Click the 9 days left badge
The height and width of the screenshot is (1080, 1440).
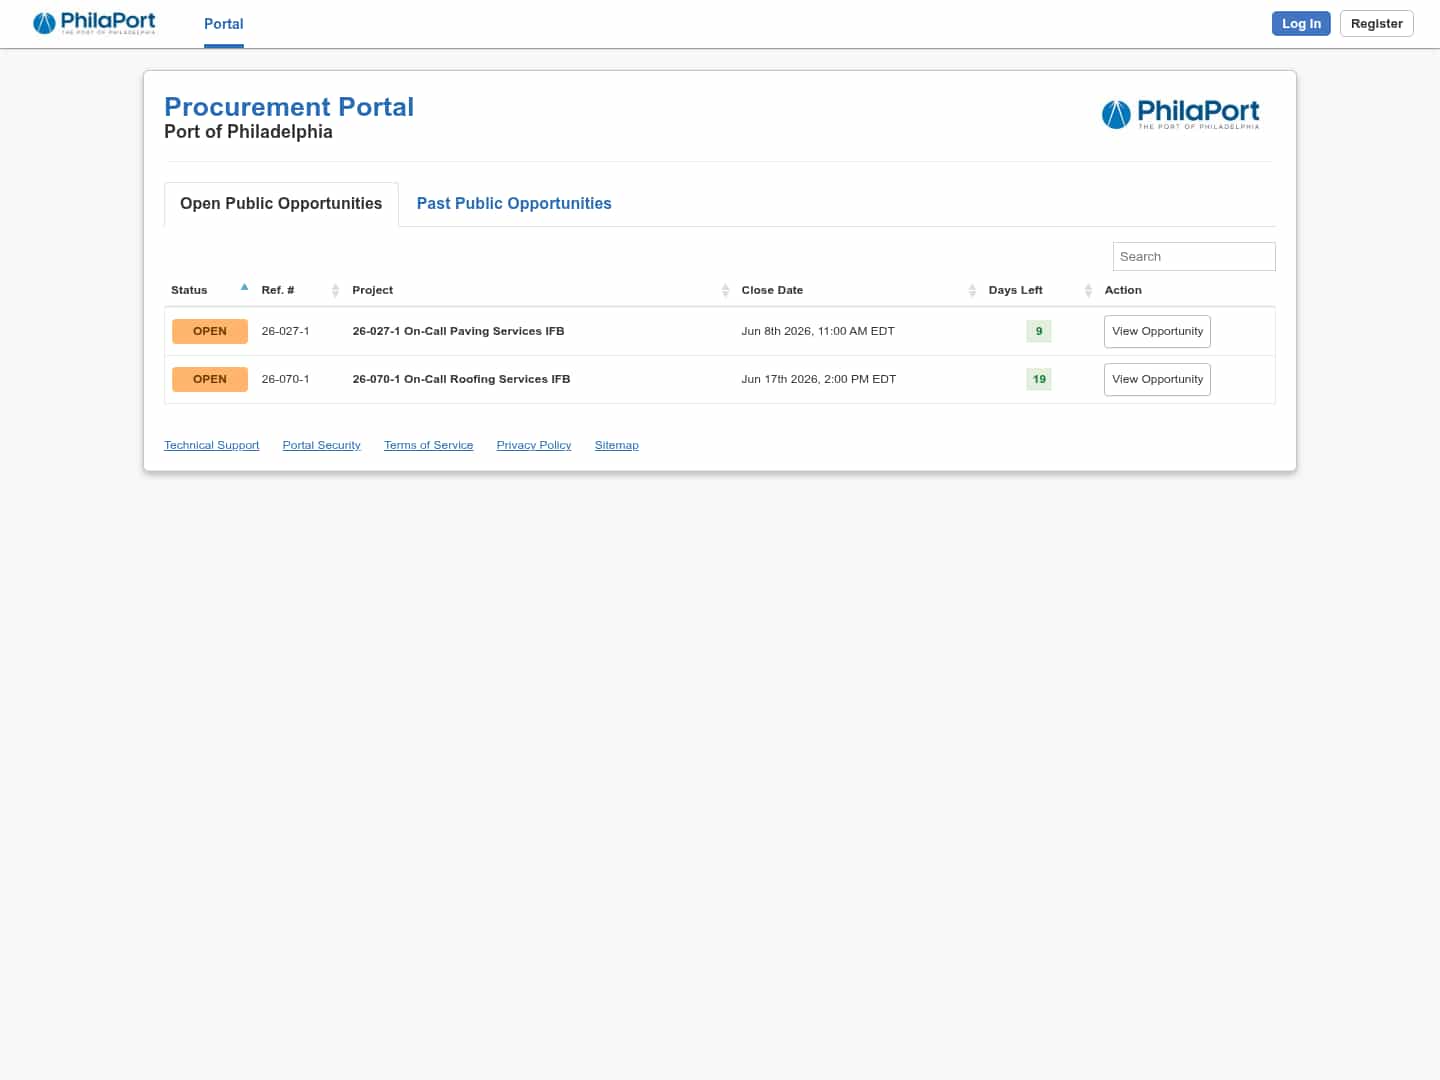pos(1039,331)
